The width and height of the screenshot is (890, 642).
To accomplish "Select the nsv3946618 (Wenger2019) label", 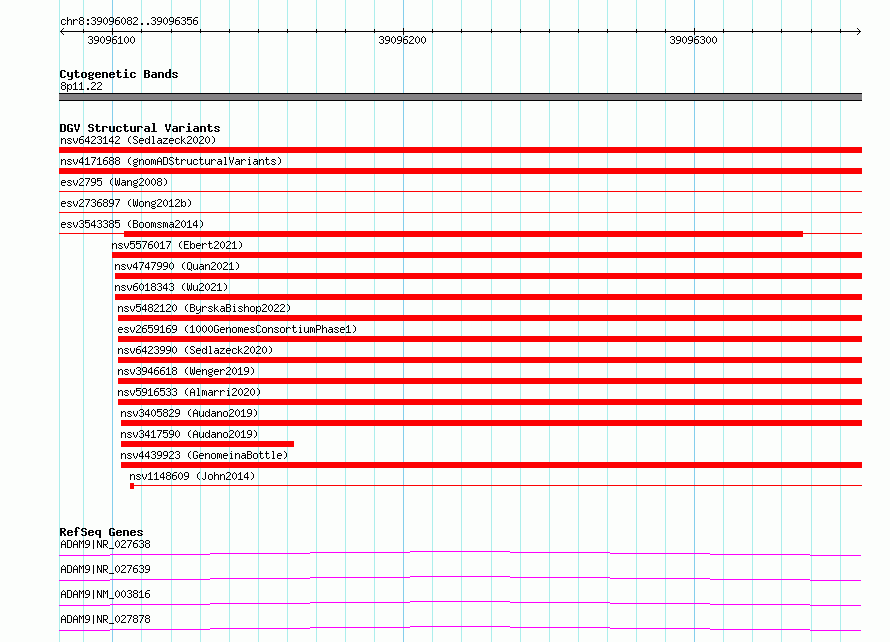I will pos(186,371).
